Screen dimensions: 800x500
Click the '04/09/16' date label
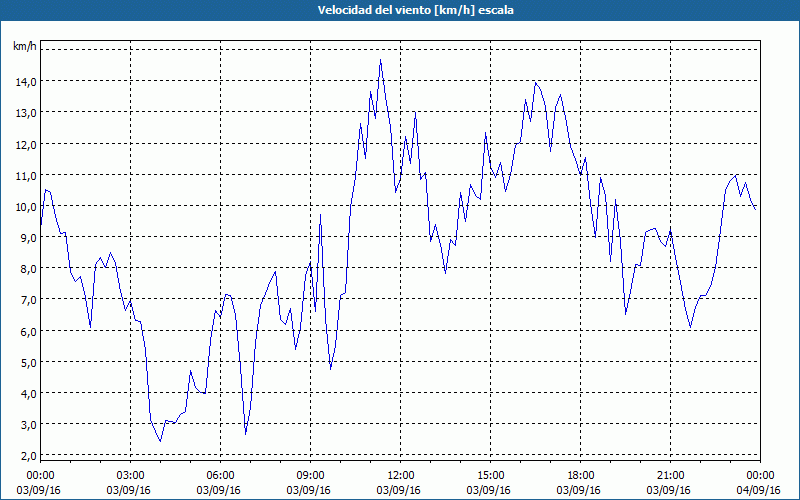tap(759, 490)
